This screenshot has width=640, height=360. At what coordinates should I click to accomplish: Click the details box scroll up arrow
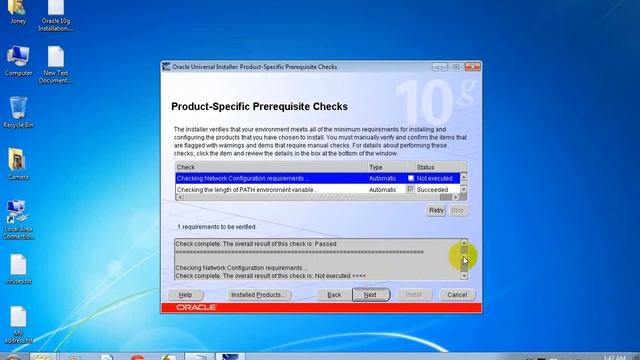464,242
